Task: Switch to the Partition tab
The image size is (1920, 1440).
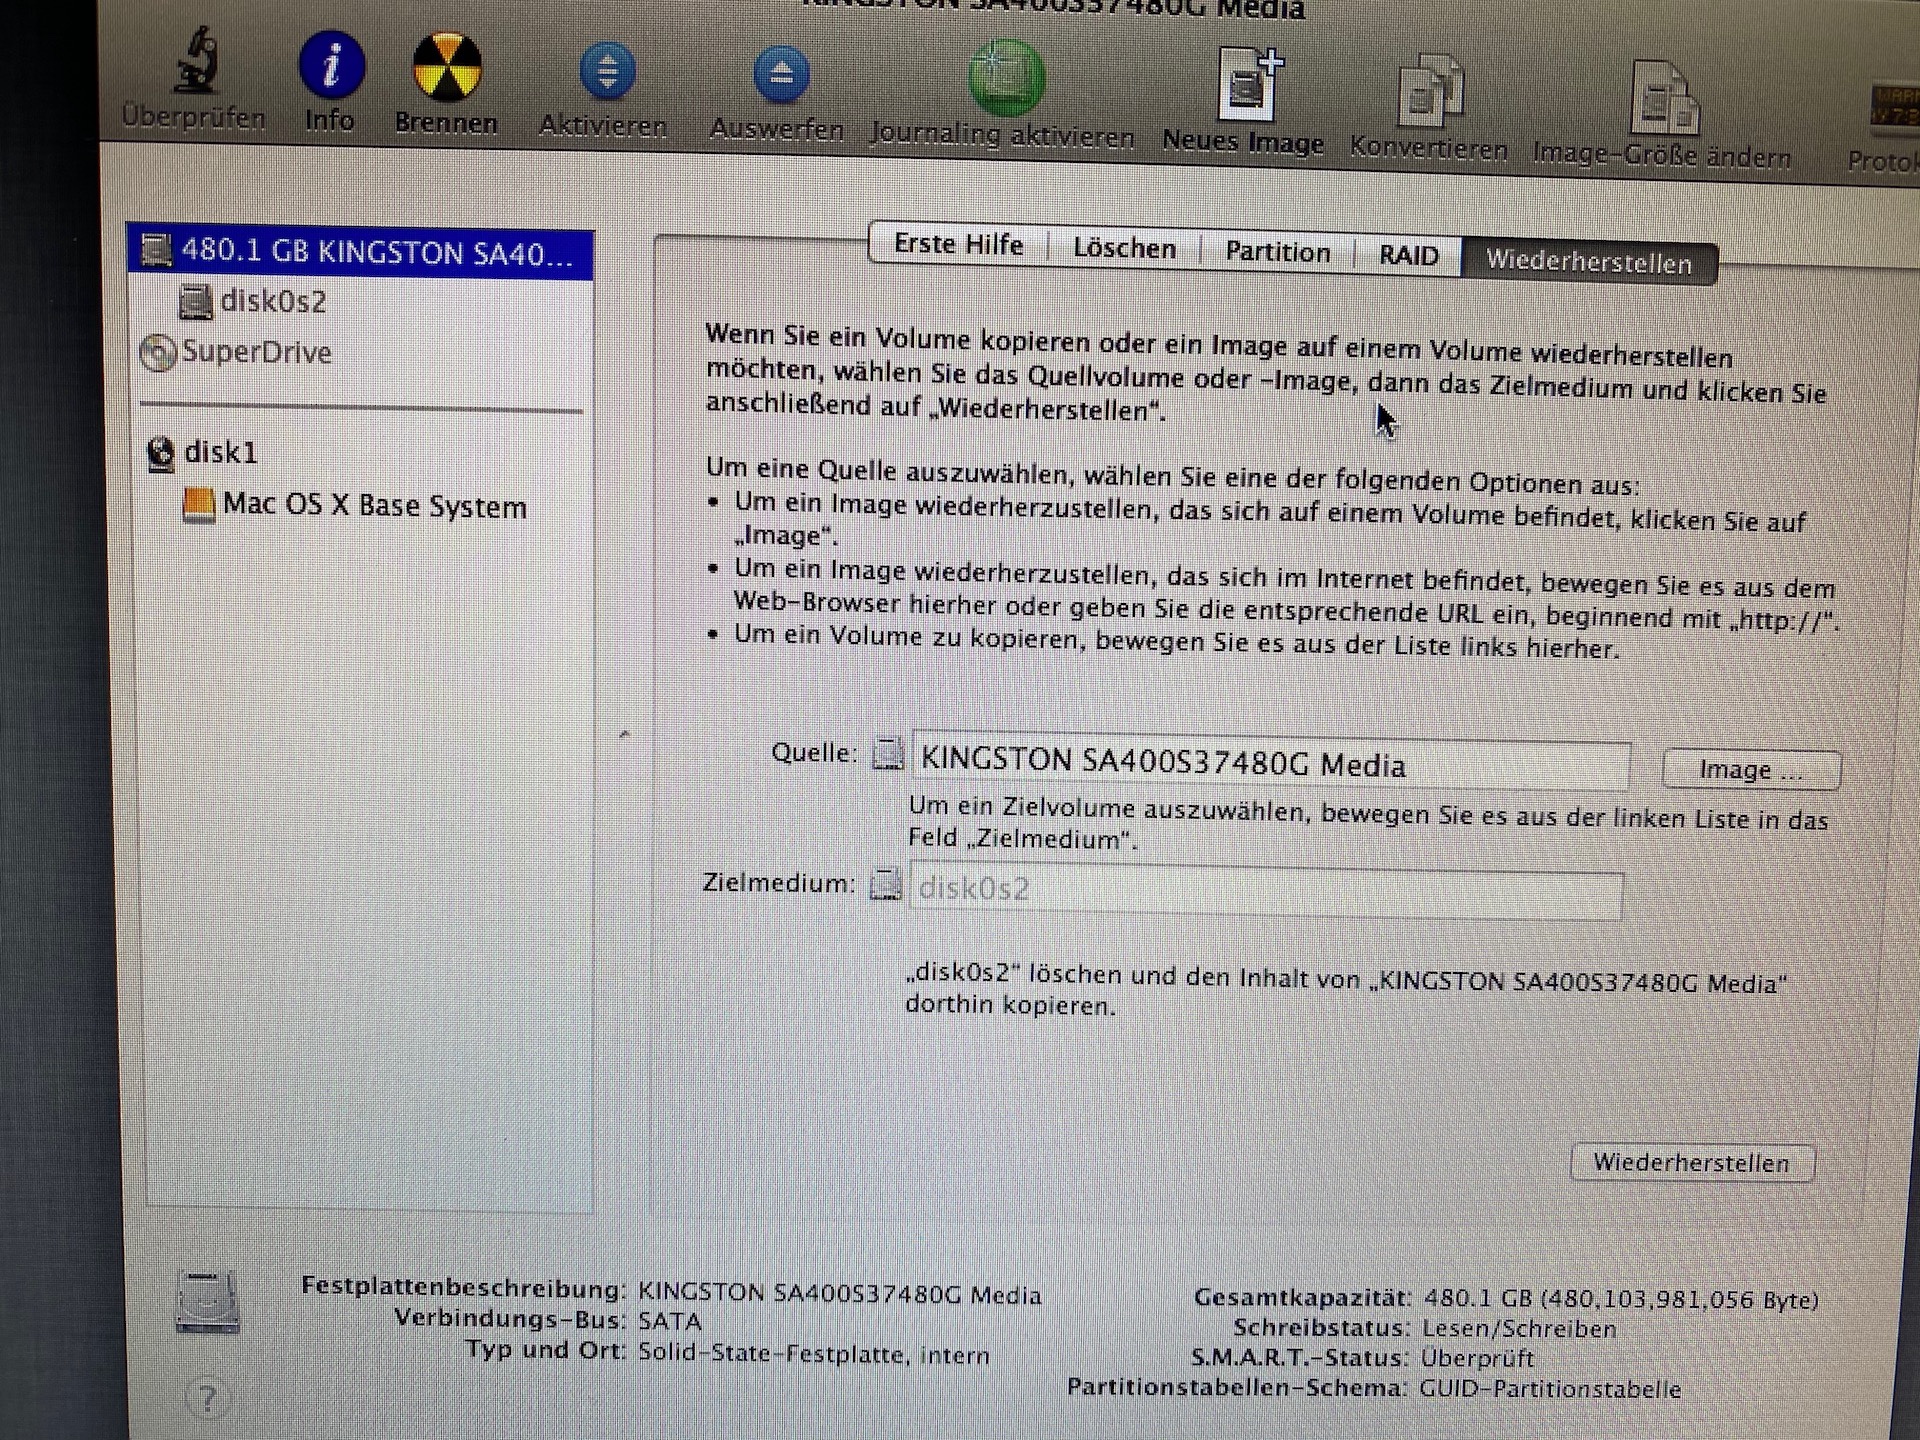Action: click(x=1277, y=252)
